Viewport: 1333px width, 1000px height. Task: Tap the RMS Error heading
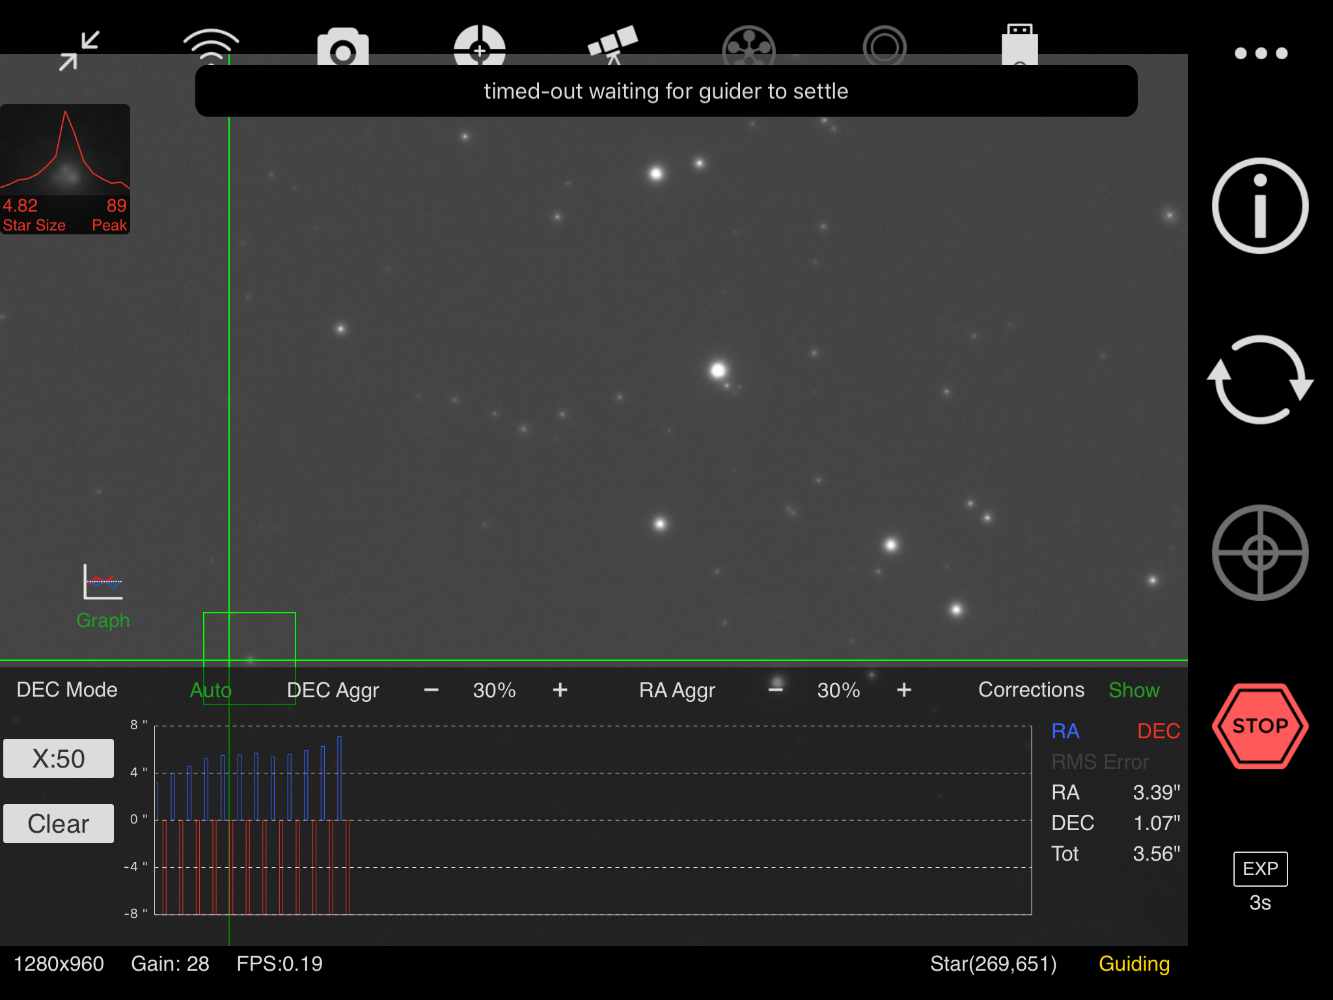(x=1100, y=762)
